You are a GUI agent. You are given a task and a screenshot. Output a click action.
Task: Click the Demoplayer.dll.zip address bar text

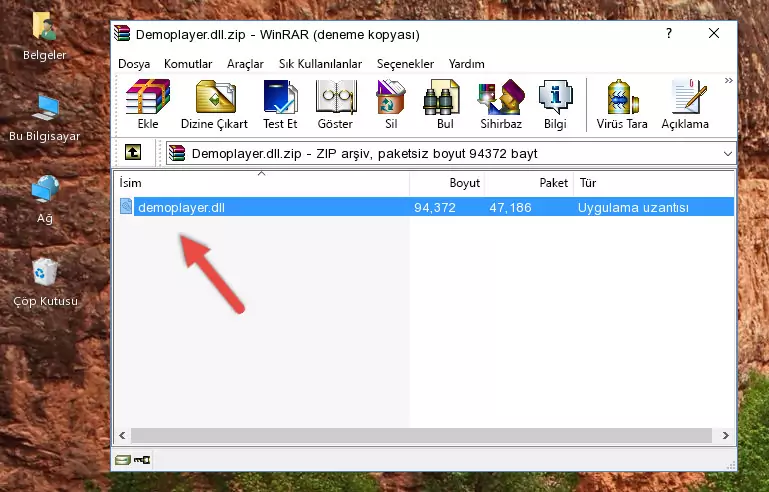[365, 154]
